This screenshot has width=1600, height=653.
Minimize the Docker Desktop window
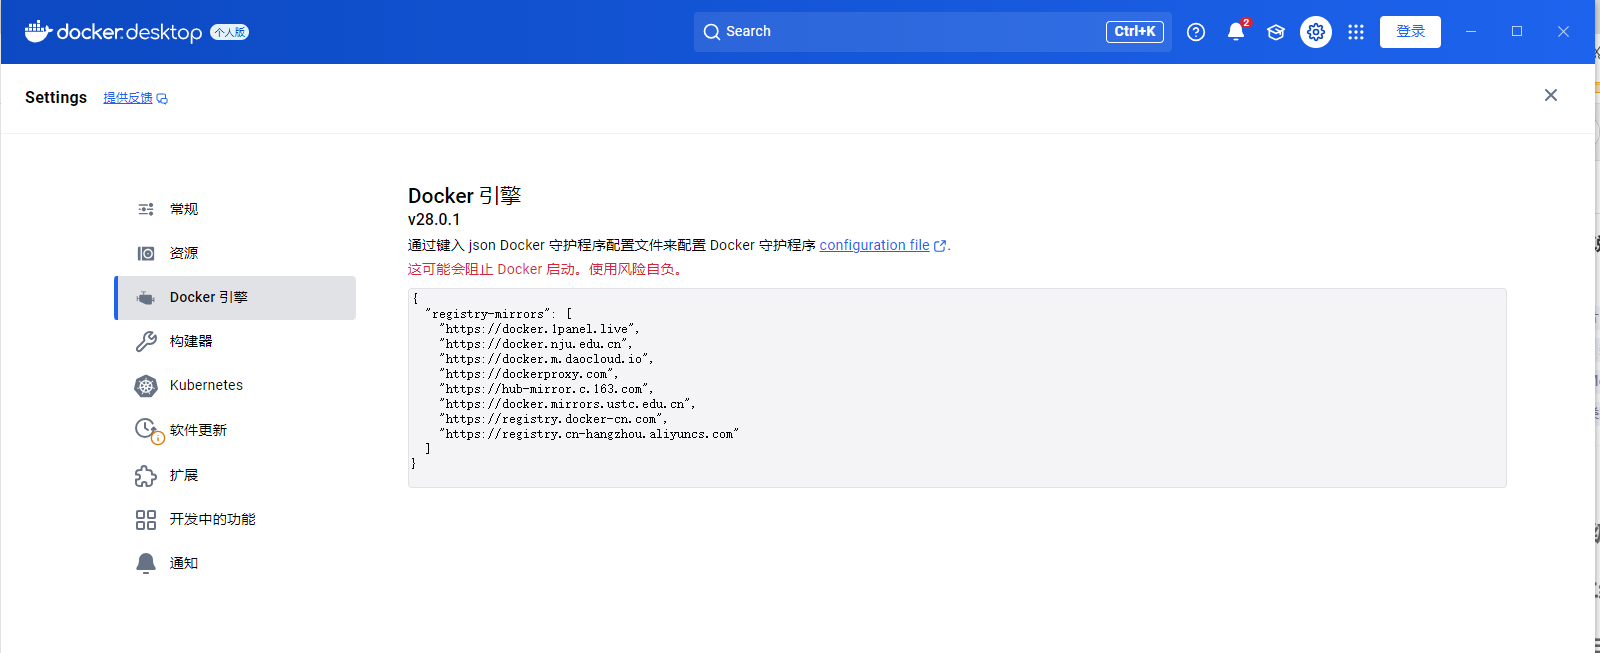(x=1471, y=32)
